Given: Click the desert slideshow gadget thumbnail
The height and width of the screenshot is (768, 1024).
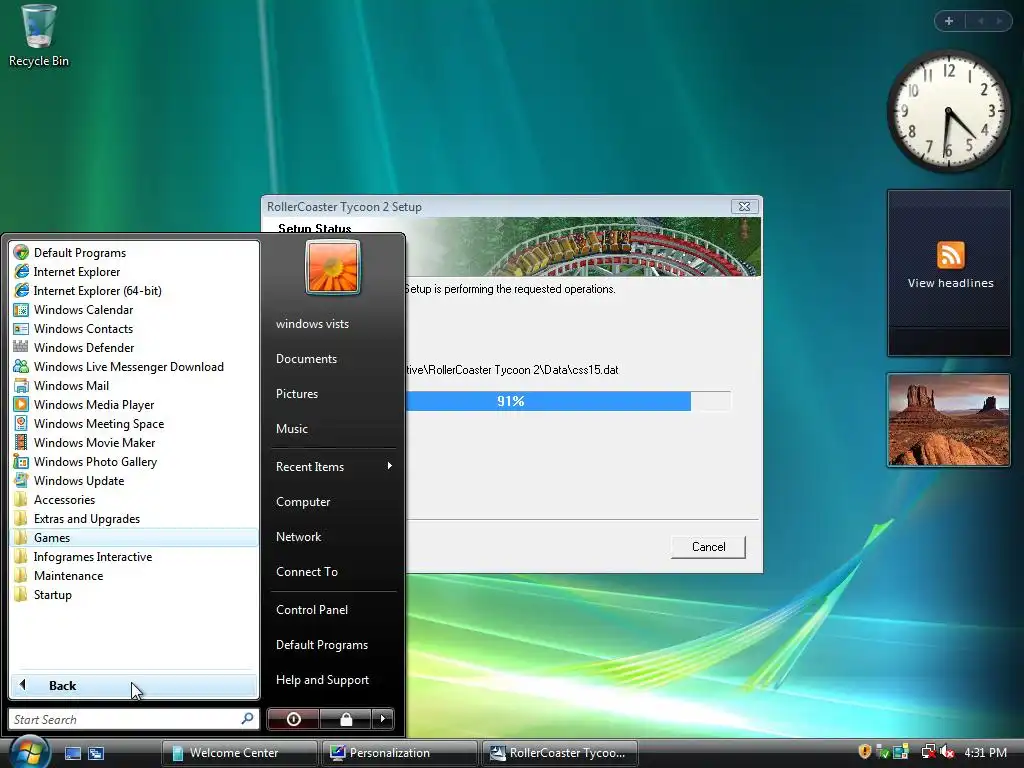Looking at the screenshot, I should coord(948,420).
